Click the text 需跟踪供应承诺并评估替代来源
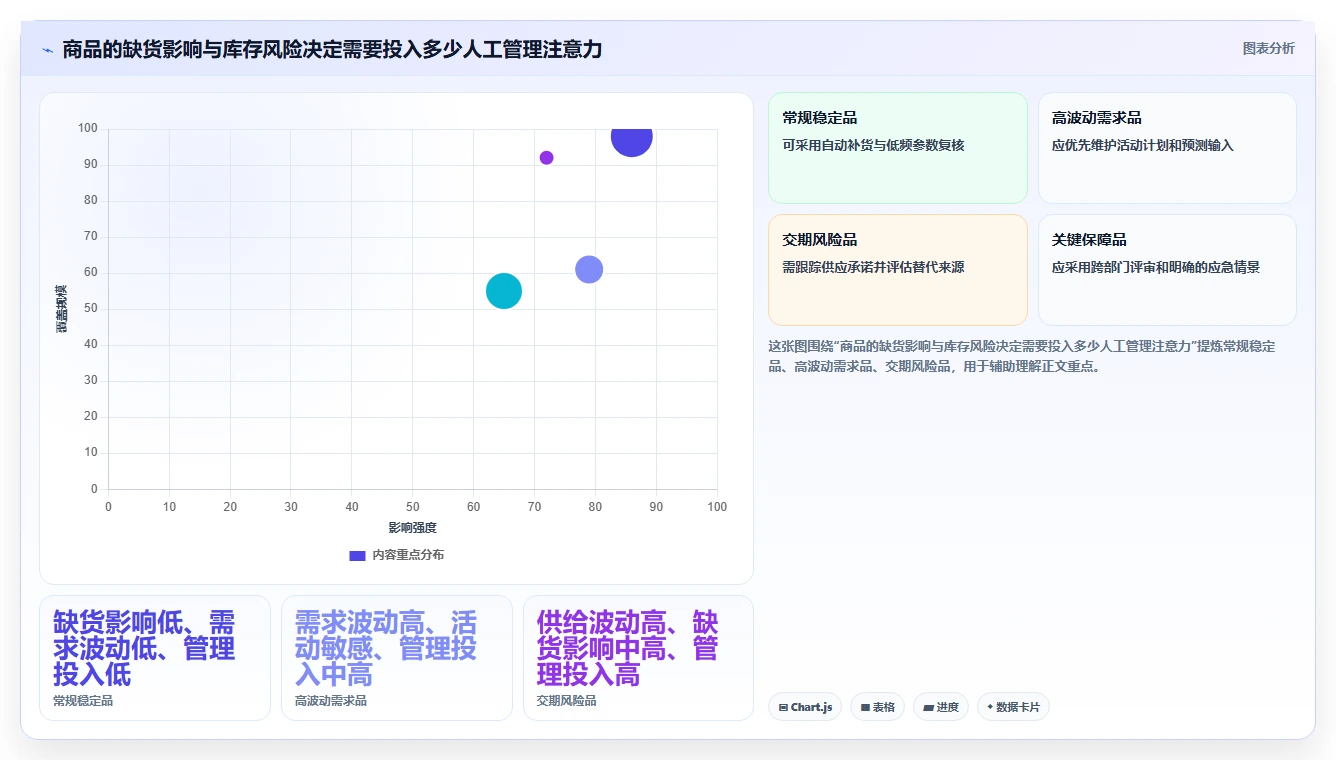1336x760 pixels. (x=873, y=267)
